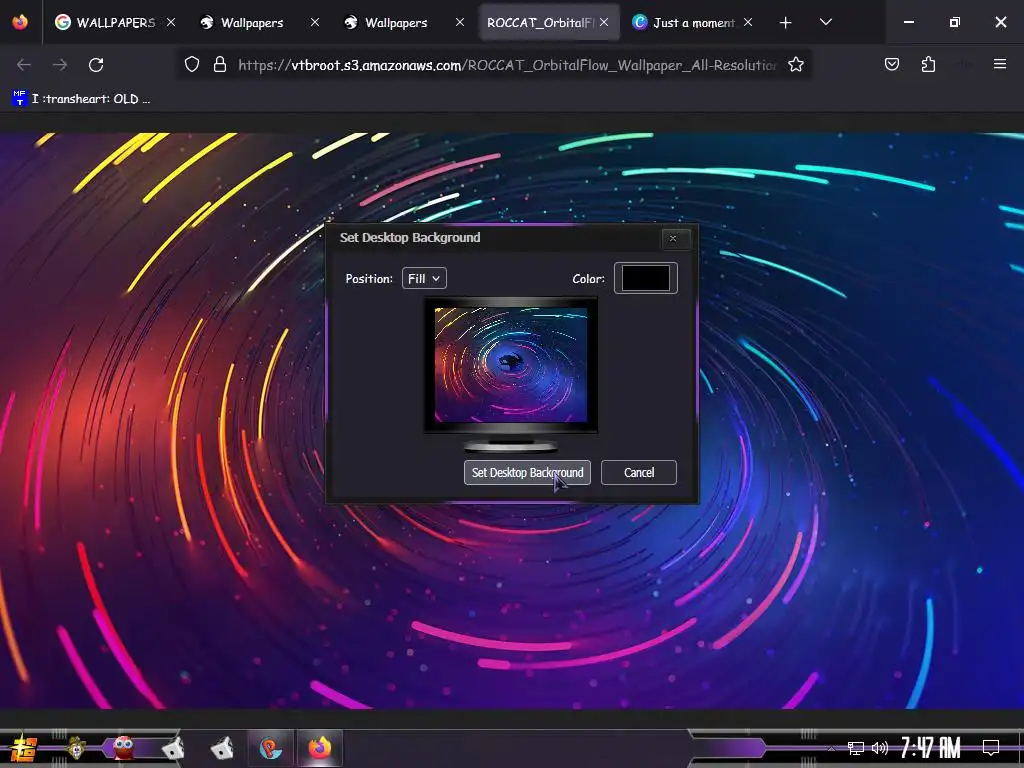1024x768 pixels.
Task: Open the Firefox hamburger application menu
Action: point(1000,64)
